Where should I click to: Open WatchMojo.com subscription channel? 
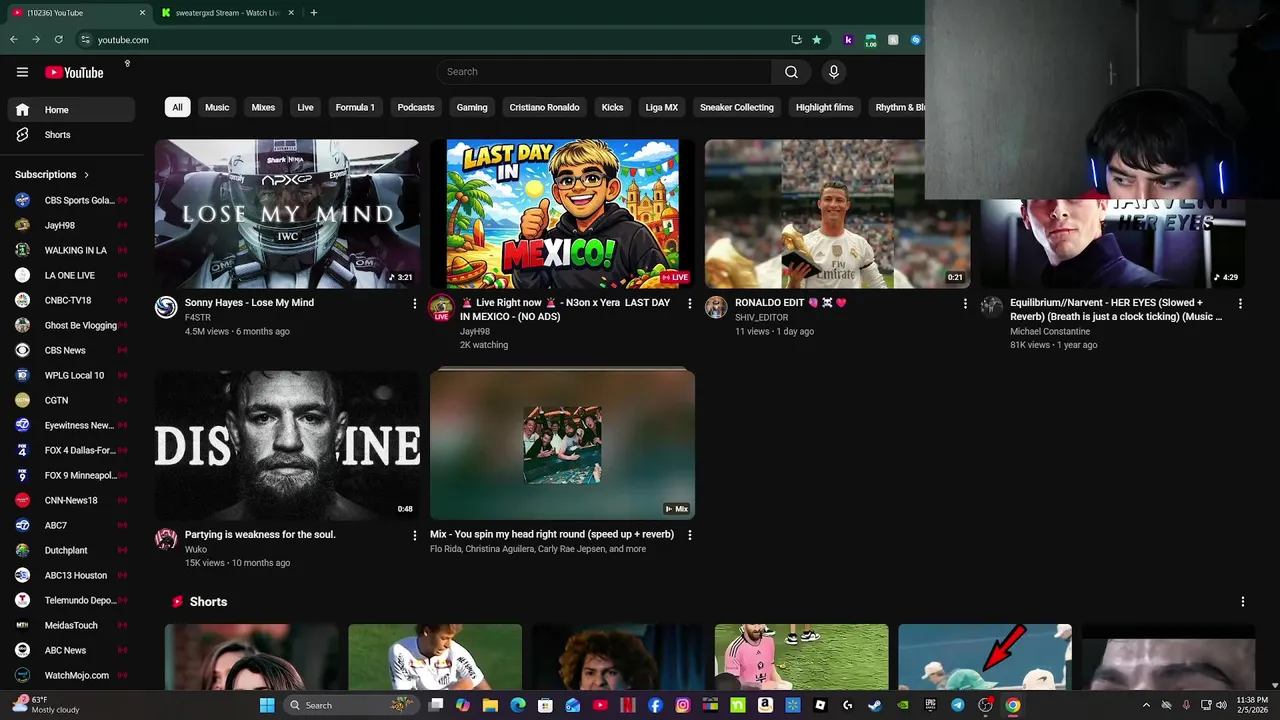click(x=71, y=675)
